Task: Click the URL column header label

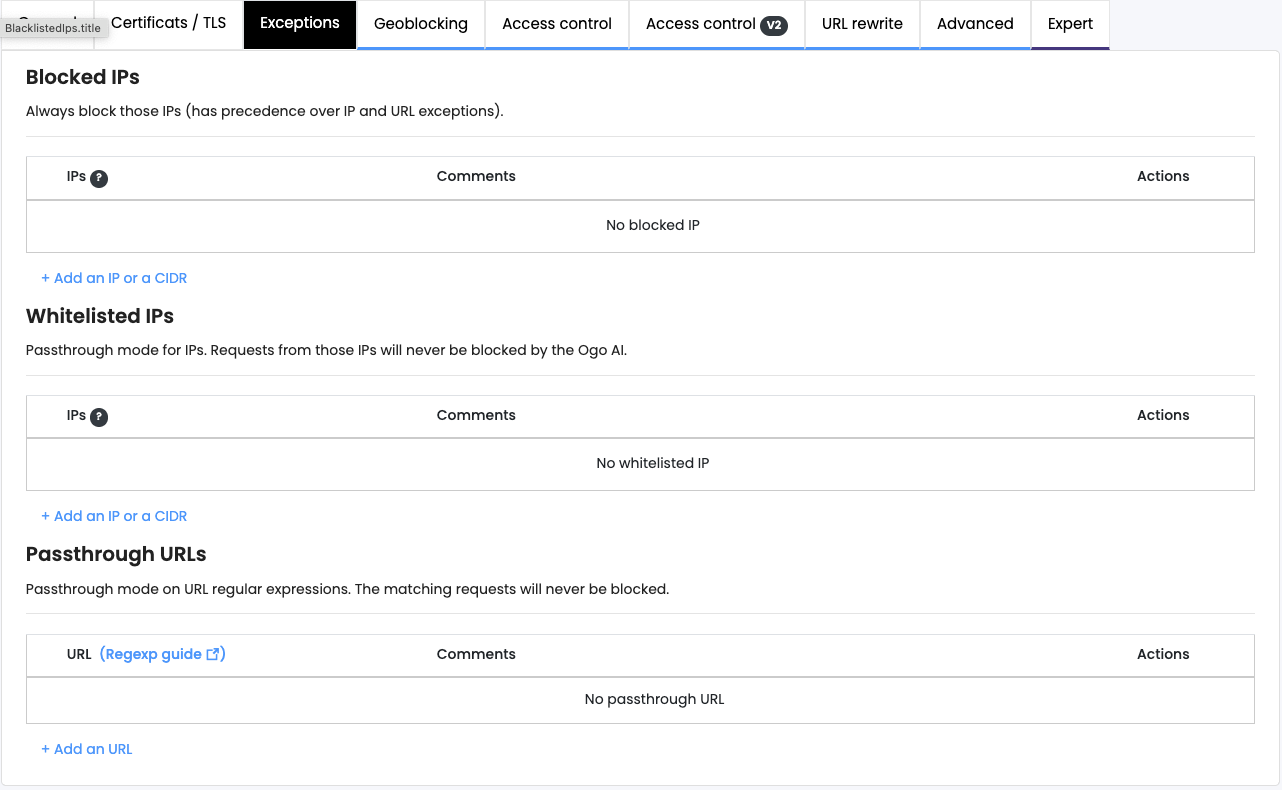Action: coord(79,654)
